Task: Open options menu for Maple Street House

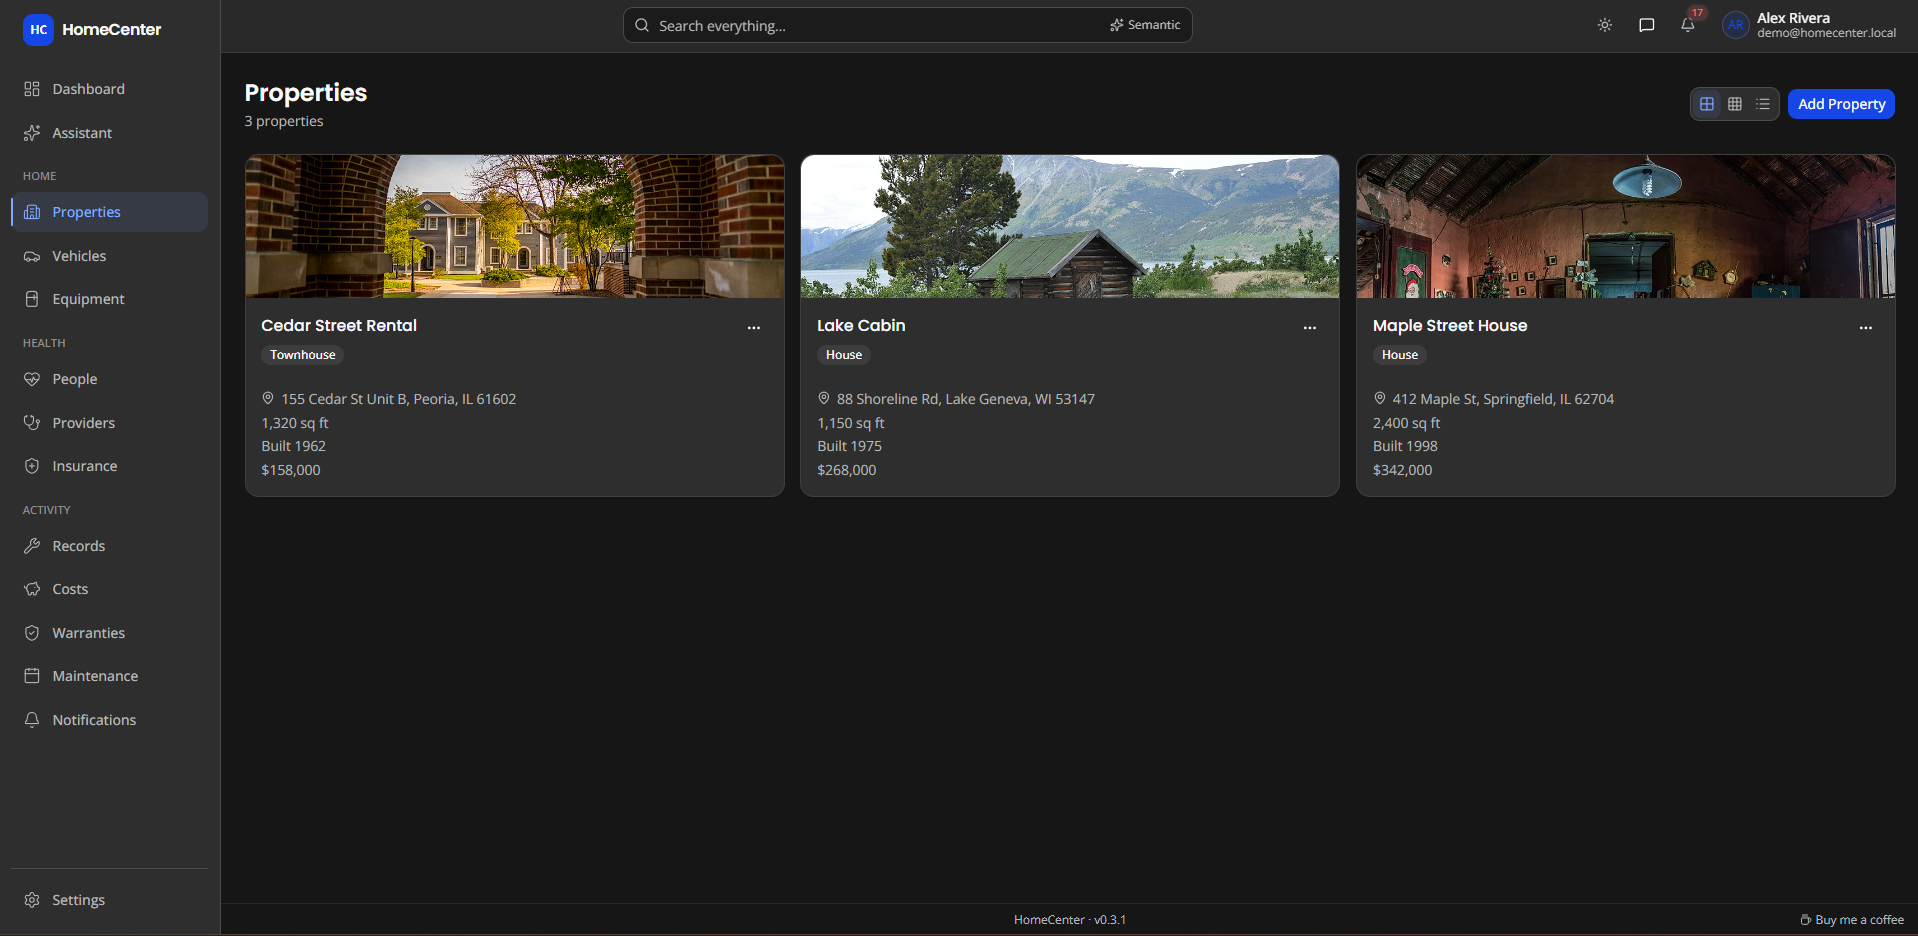Action: pos(1866,328)
